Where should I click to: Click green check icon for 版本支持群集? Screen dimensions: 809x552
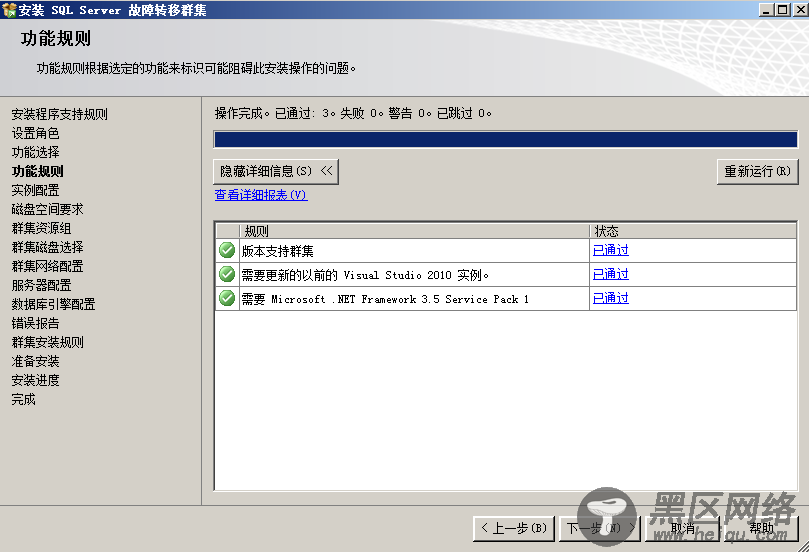click(227, 250)
